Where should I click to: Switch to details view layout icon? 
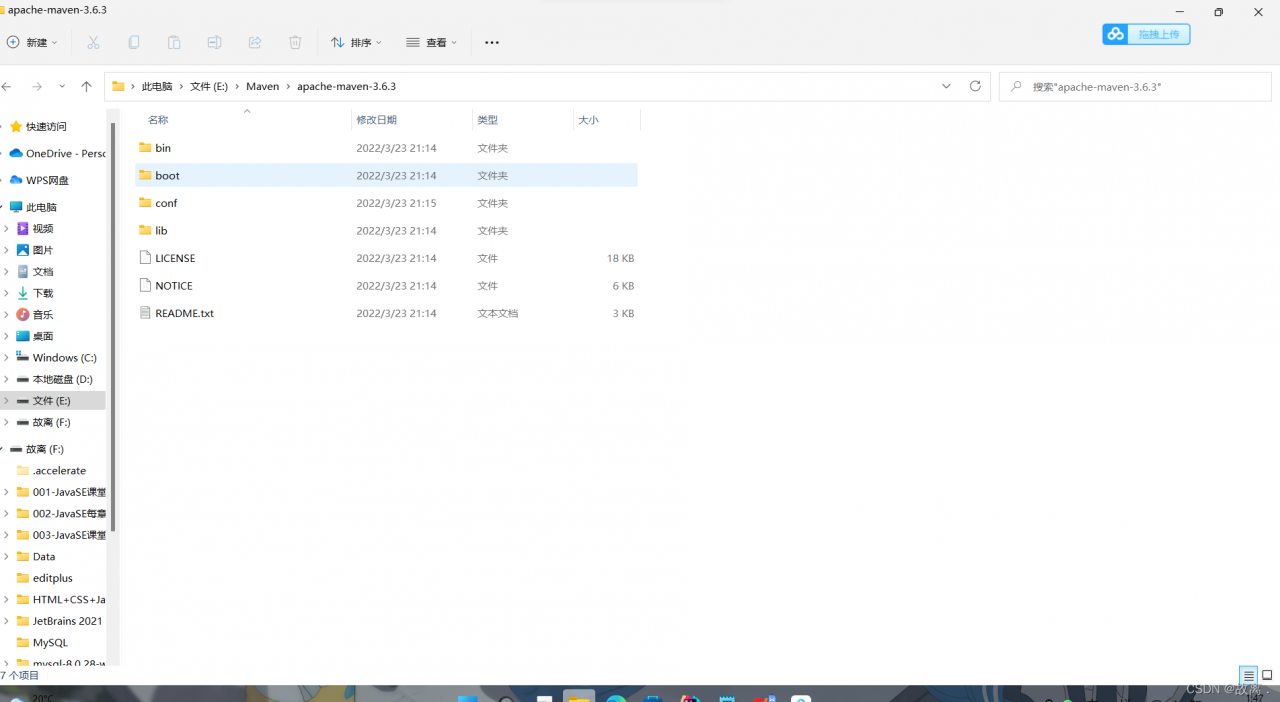click(1248, 676)
